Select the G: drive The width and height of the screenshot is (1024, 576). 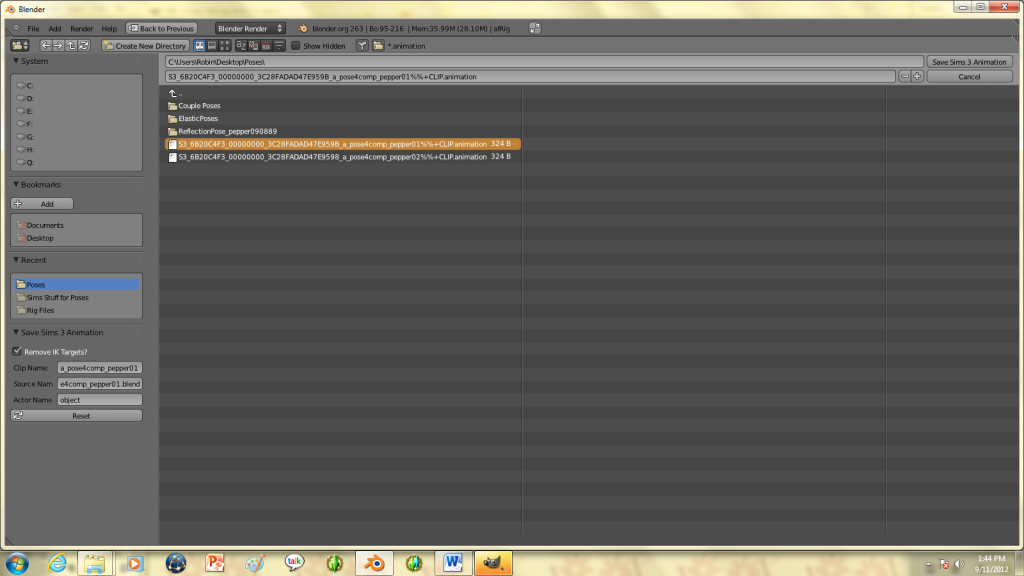76,137
